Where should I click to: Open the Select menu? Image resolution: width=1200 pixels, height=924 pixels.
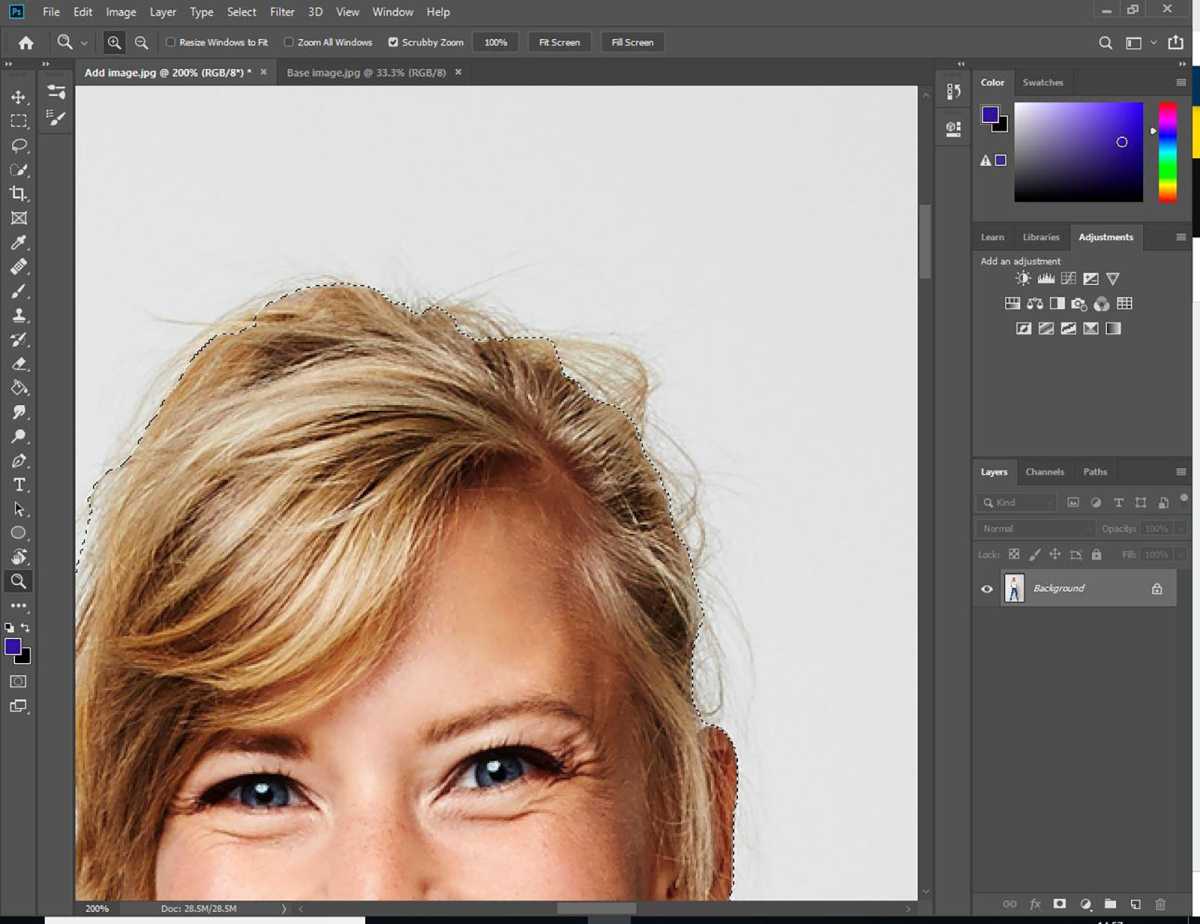pyautogui.click(x=242, y=12)
